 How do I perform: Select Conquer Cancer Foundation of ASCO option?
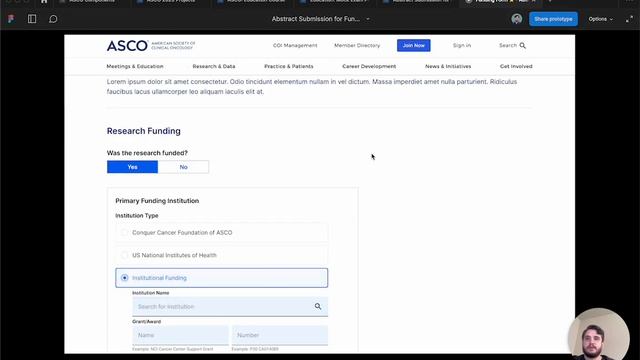tap(221, 232)
